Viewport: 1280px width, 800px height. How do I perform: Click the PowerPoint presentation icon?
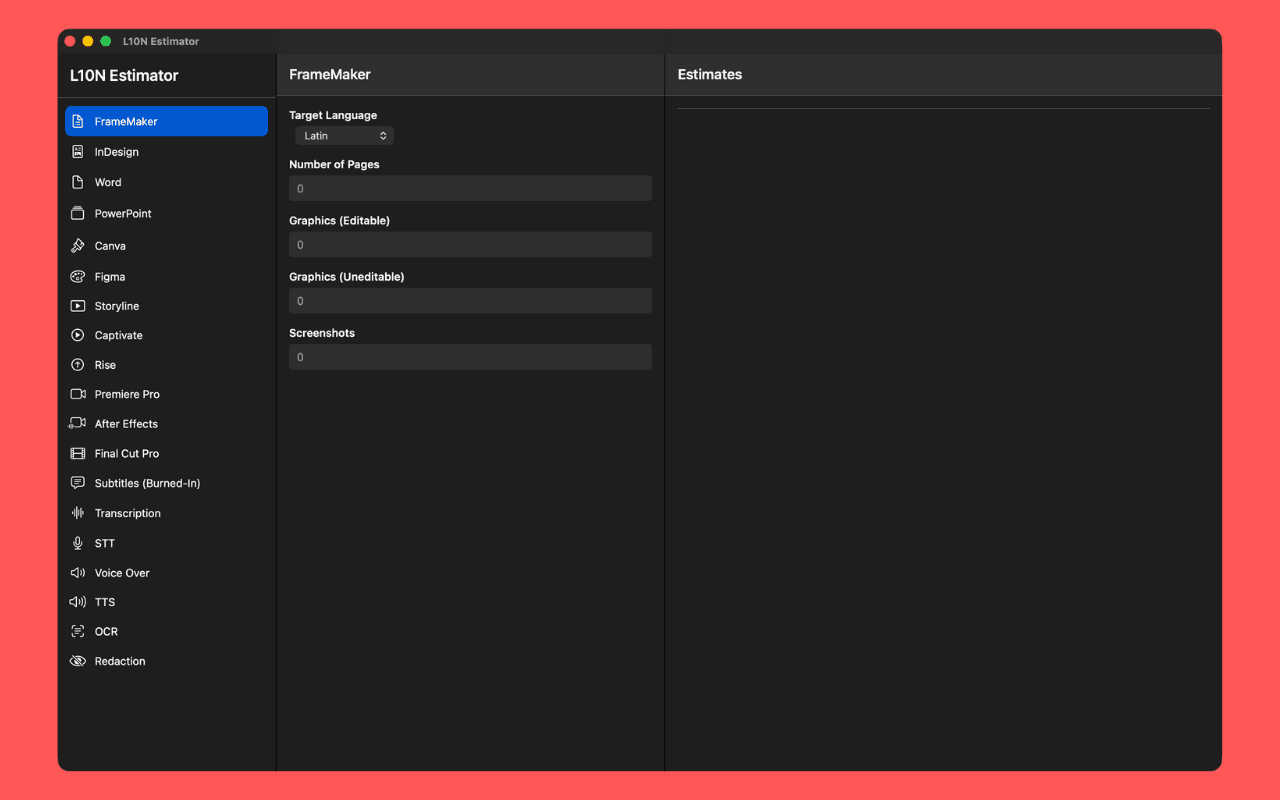tap(78, 213)
